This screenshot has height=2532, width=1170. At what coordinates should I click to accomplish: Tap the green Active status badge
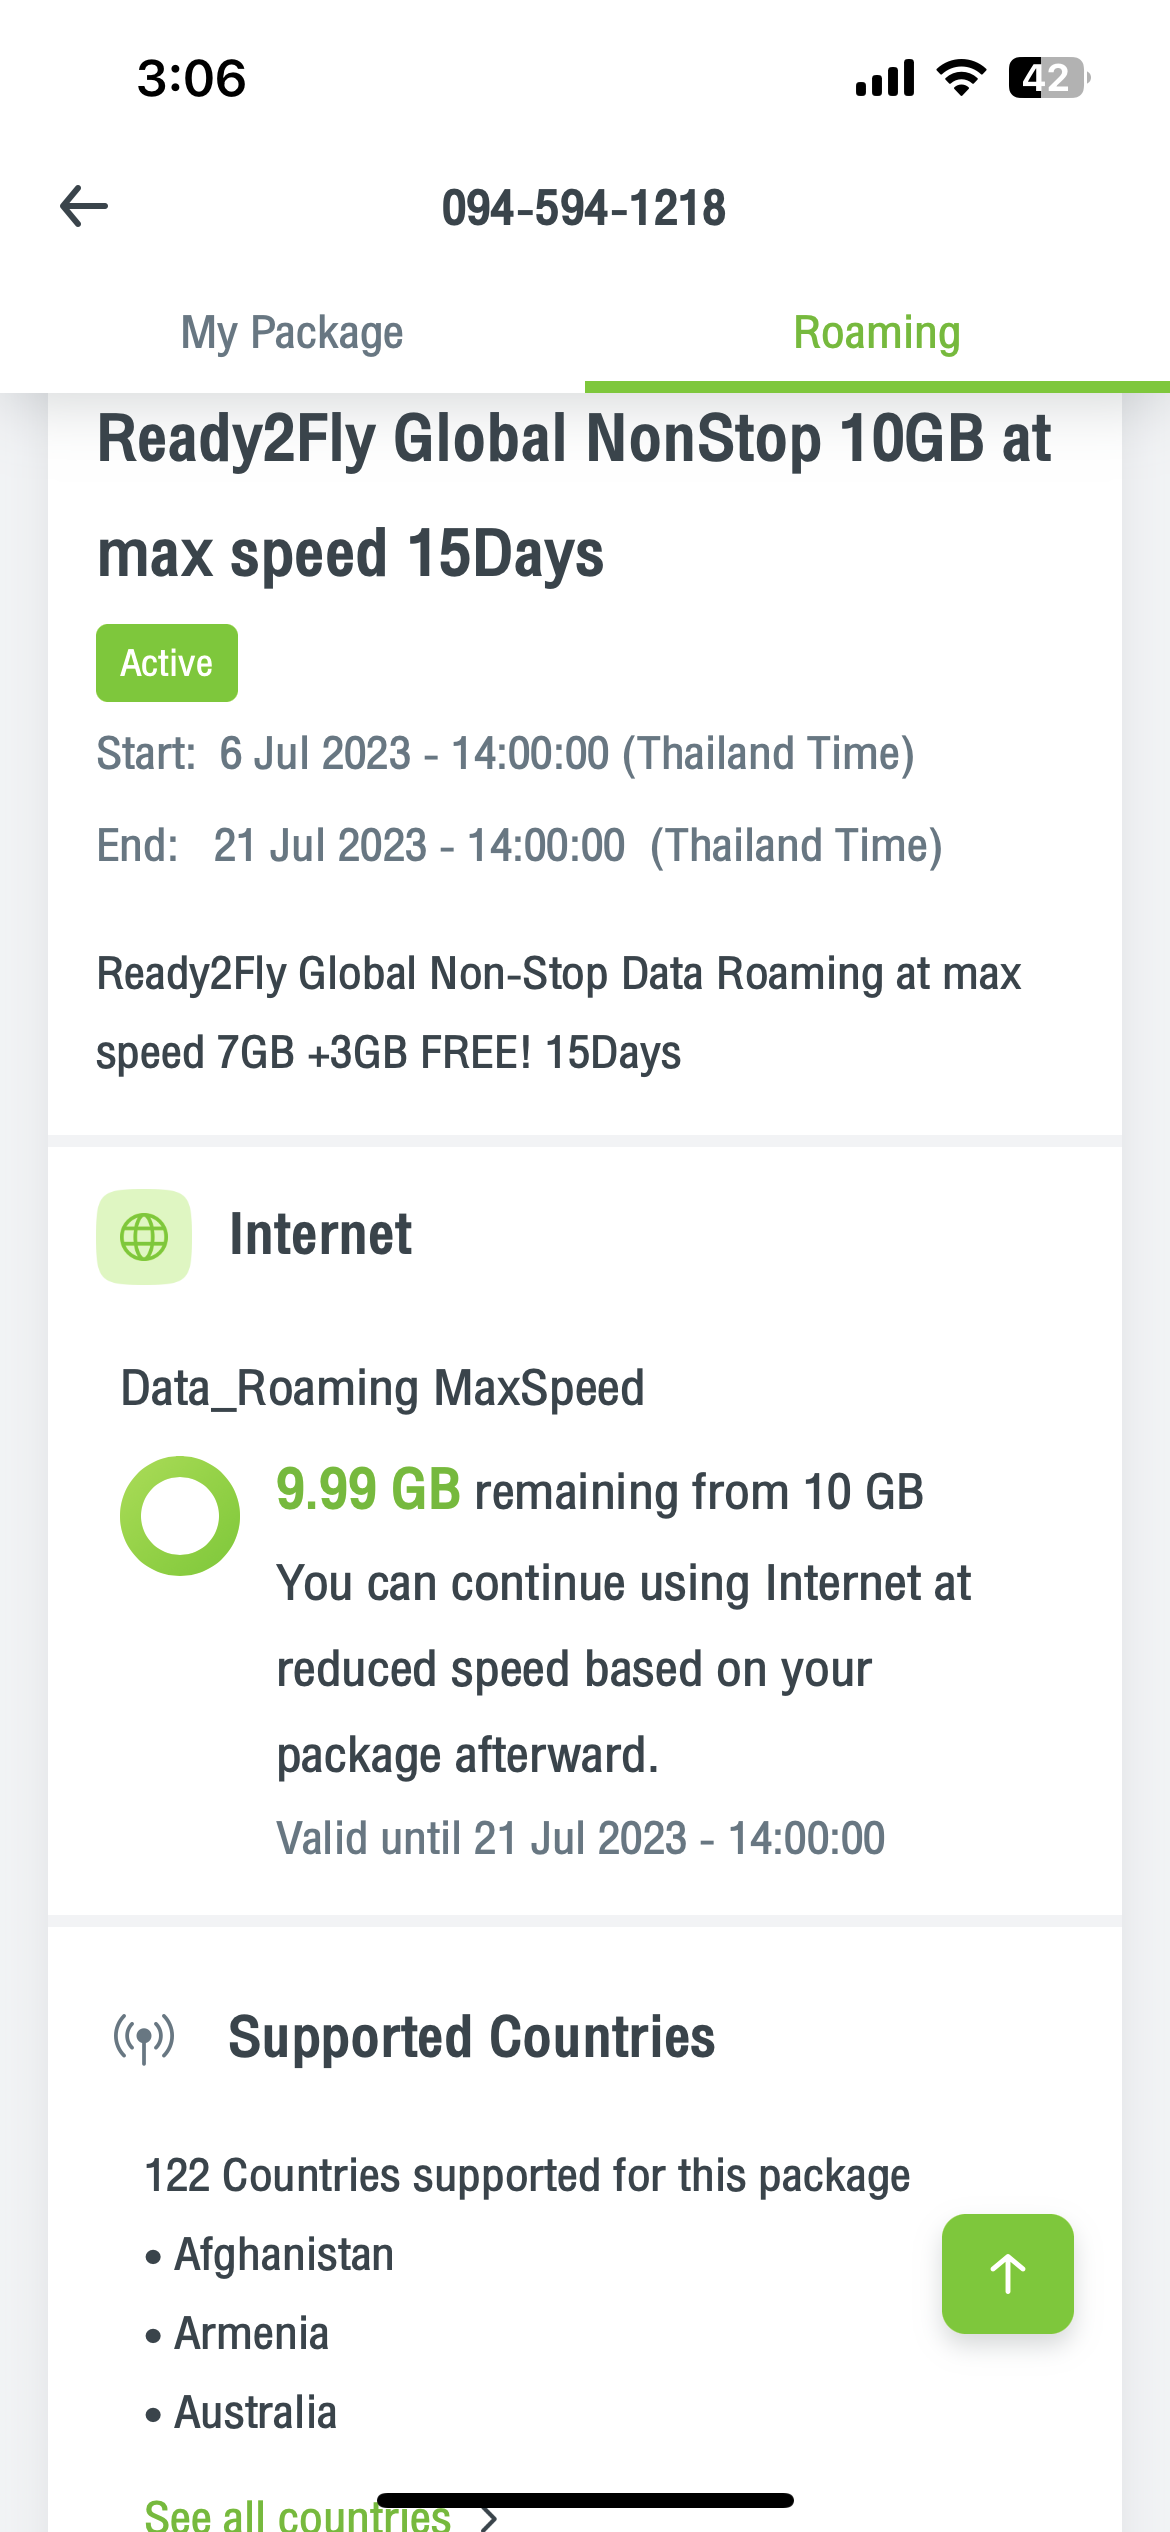click(x=167, y=663)
